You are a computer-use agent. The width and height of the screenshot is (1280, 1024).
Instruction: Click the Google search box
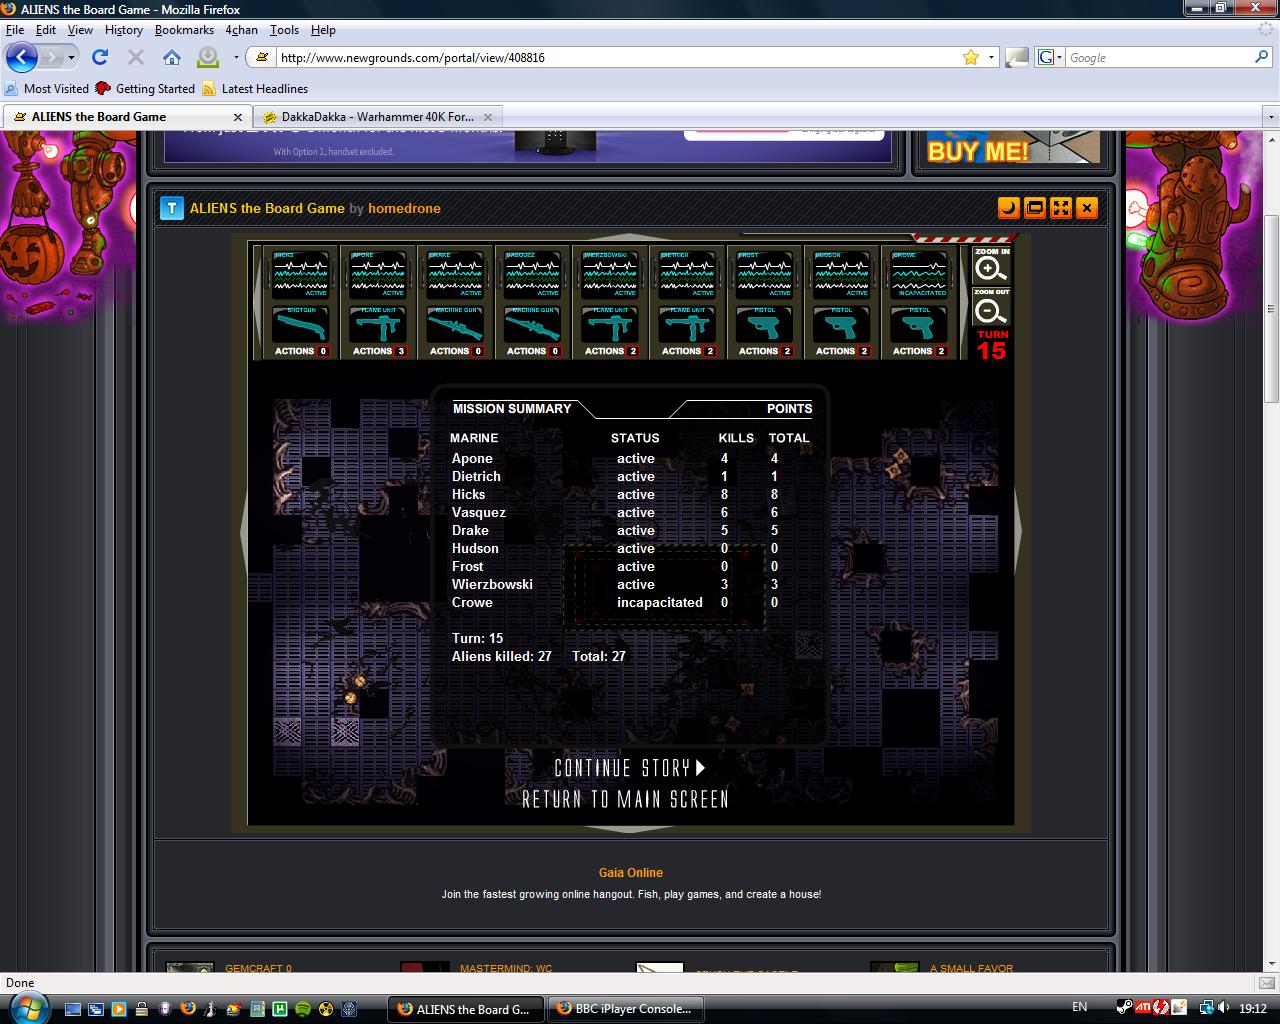pos(1158,58)
